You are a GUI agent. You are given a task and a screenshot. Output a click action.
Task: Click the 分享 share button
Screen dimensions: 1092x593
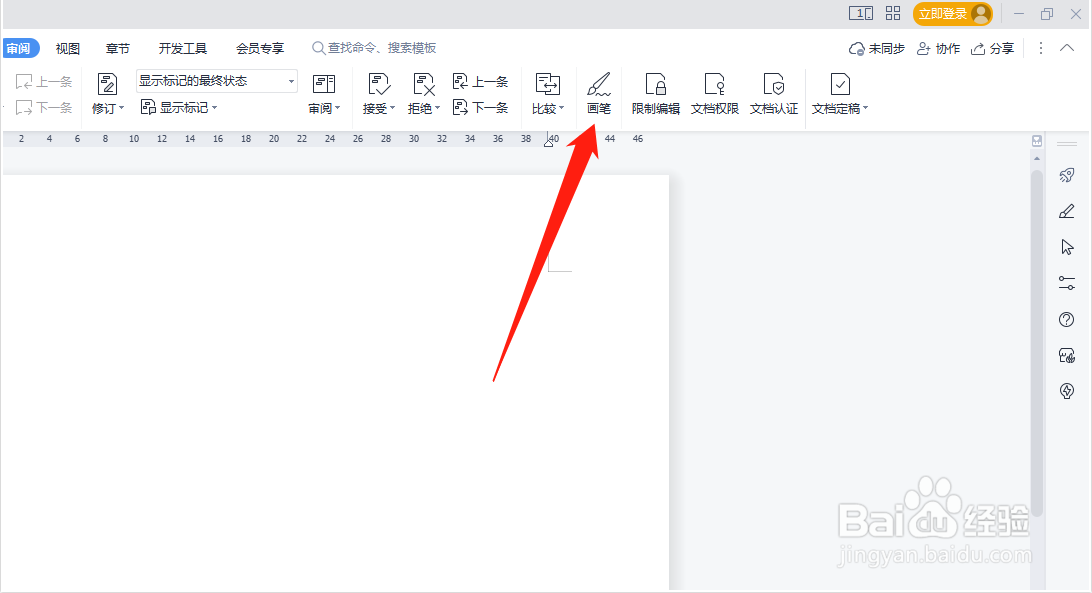pyautogui.click(x=992, y=48)
